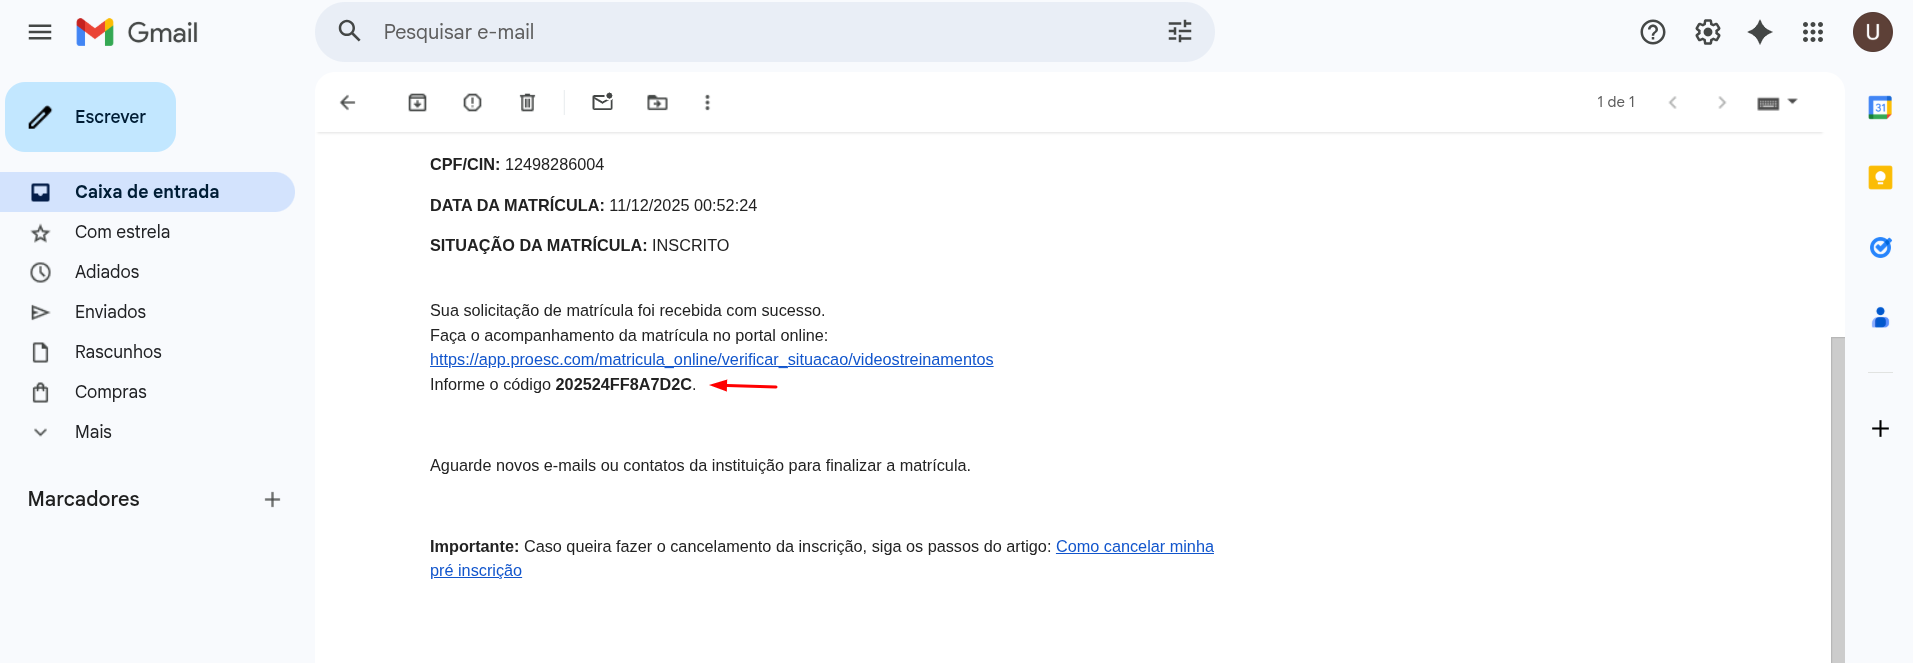
Task: Go back to the inbox list
Action: (x=348, y=102)
